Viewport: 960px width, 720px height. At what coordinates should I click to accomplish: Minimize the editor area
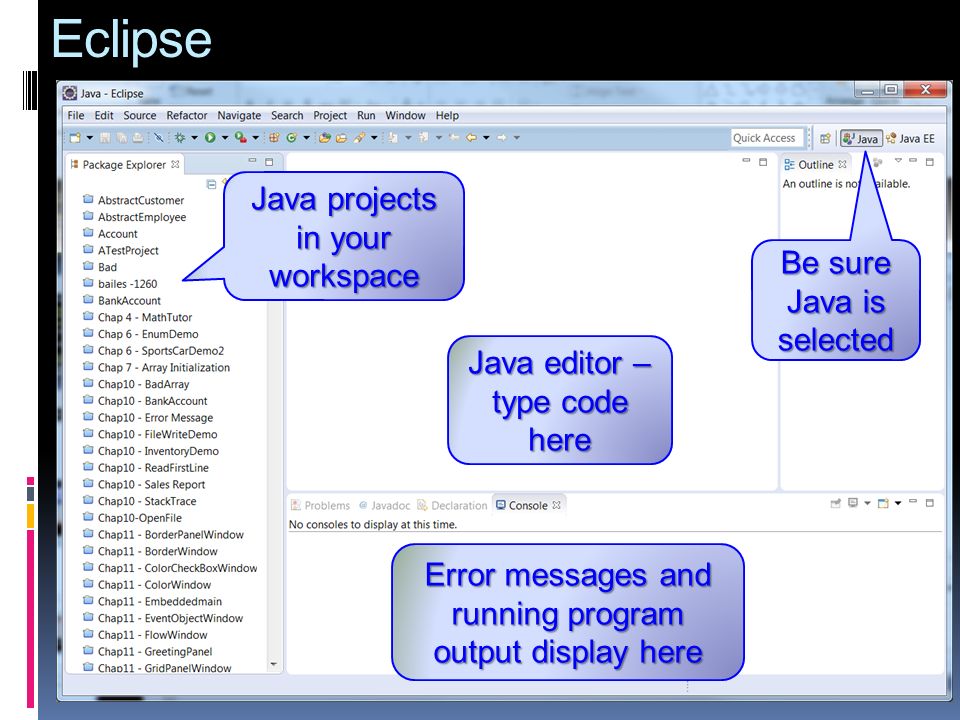click(746, 160)
